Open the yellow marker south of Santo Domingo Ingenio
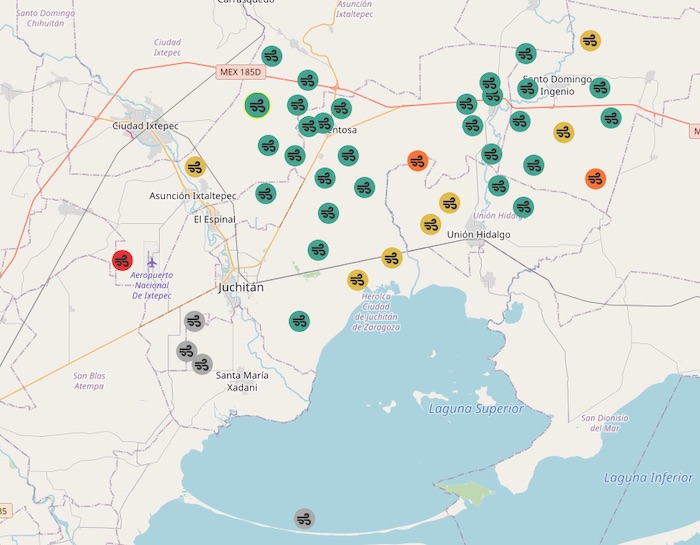 [564, 132]
